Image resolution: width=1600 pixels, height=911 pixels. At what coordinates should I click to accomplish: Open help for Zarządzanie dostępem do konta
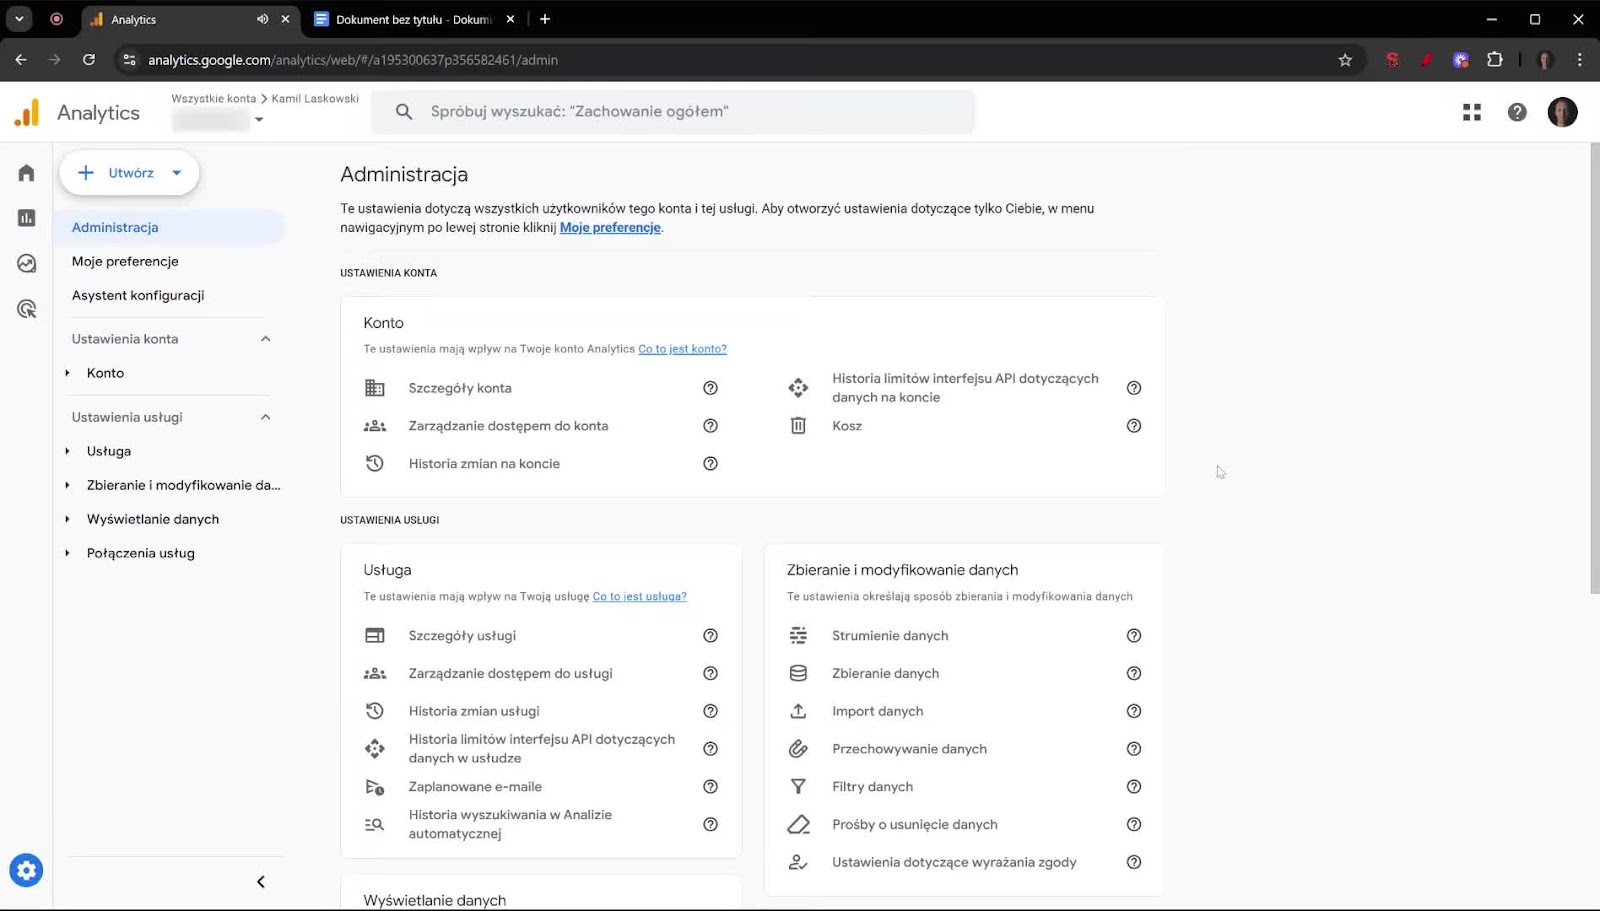710,426
